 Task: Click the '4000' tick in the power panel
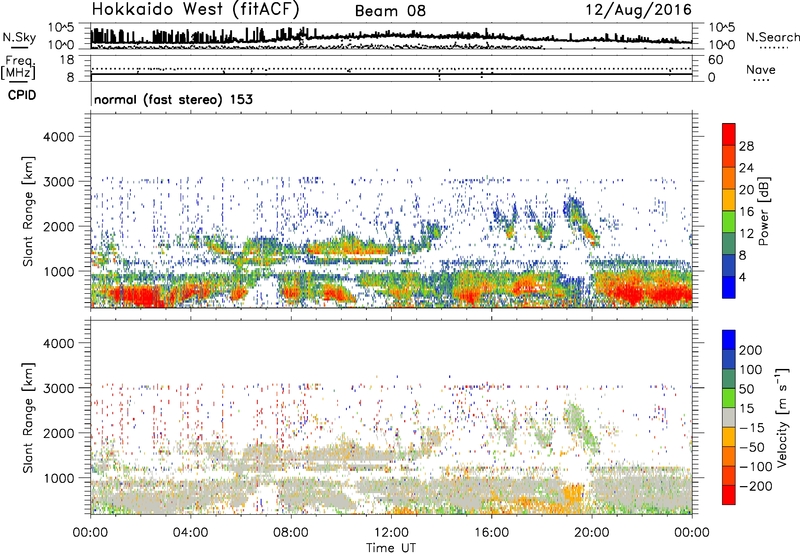tap(58, 137)
